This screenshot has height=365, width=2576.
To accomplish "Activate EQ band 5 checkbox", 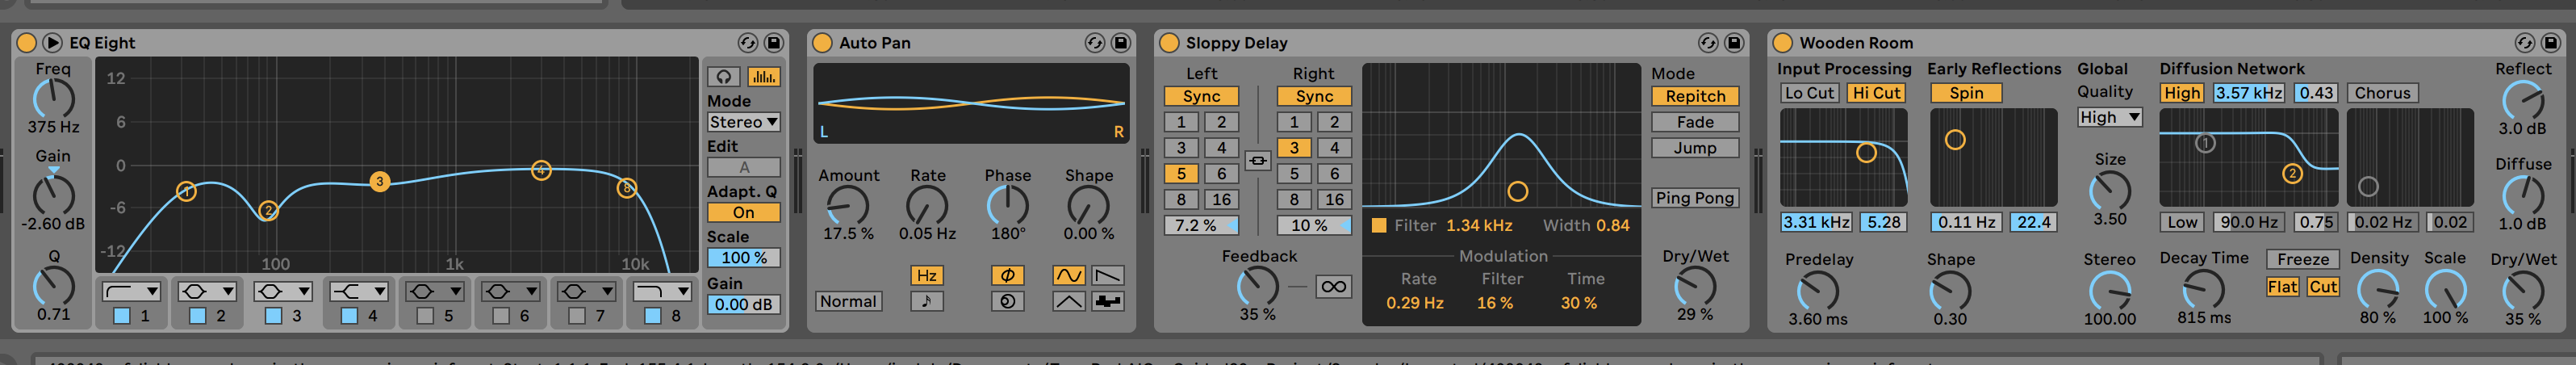I will [x=425, y=316].
